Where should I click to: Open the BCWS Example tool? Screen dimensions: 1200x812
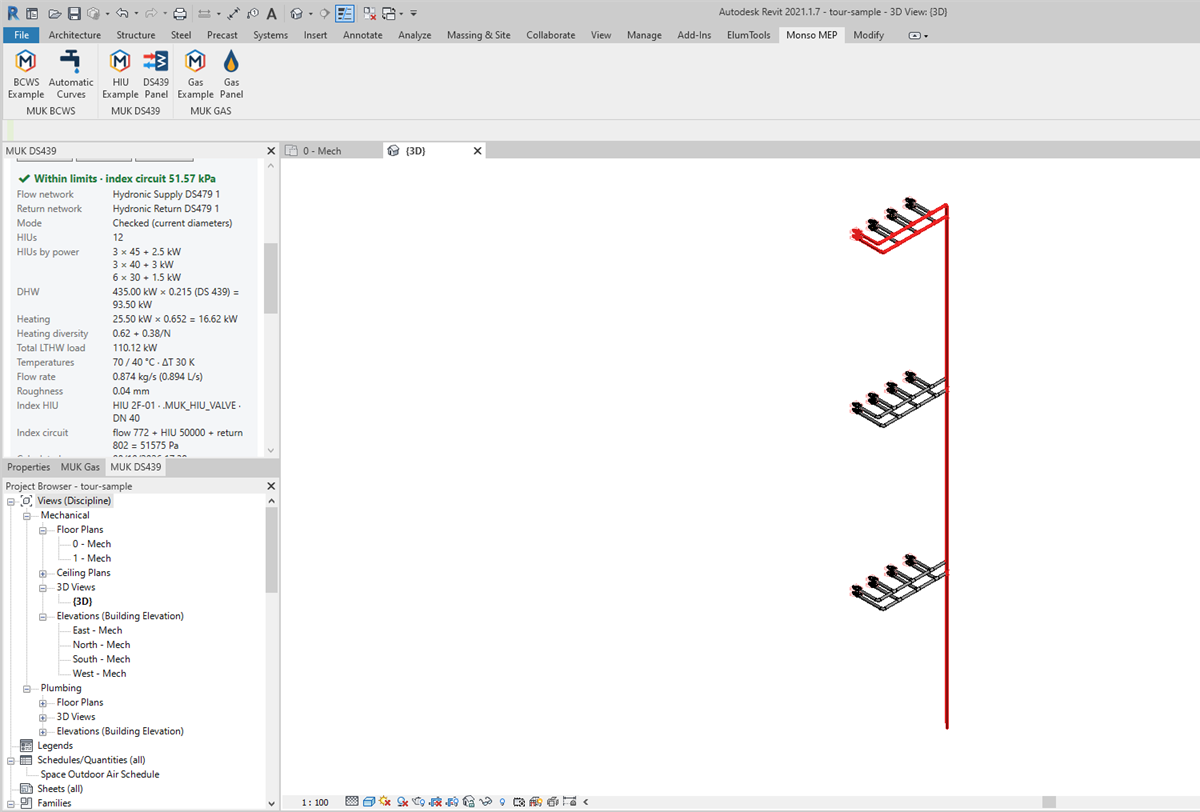[x=26, y=74]
